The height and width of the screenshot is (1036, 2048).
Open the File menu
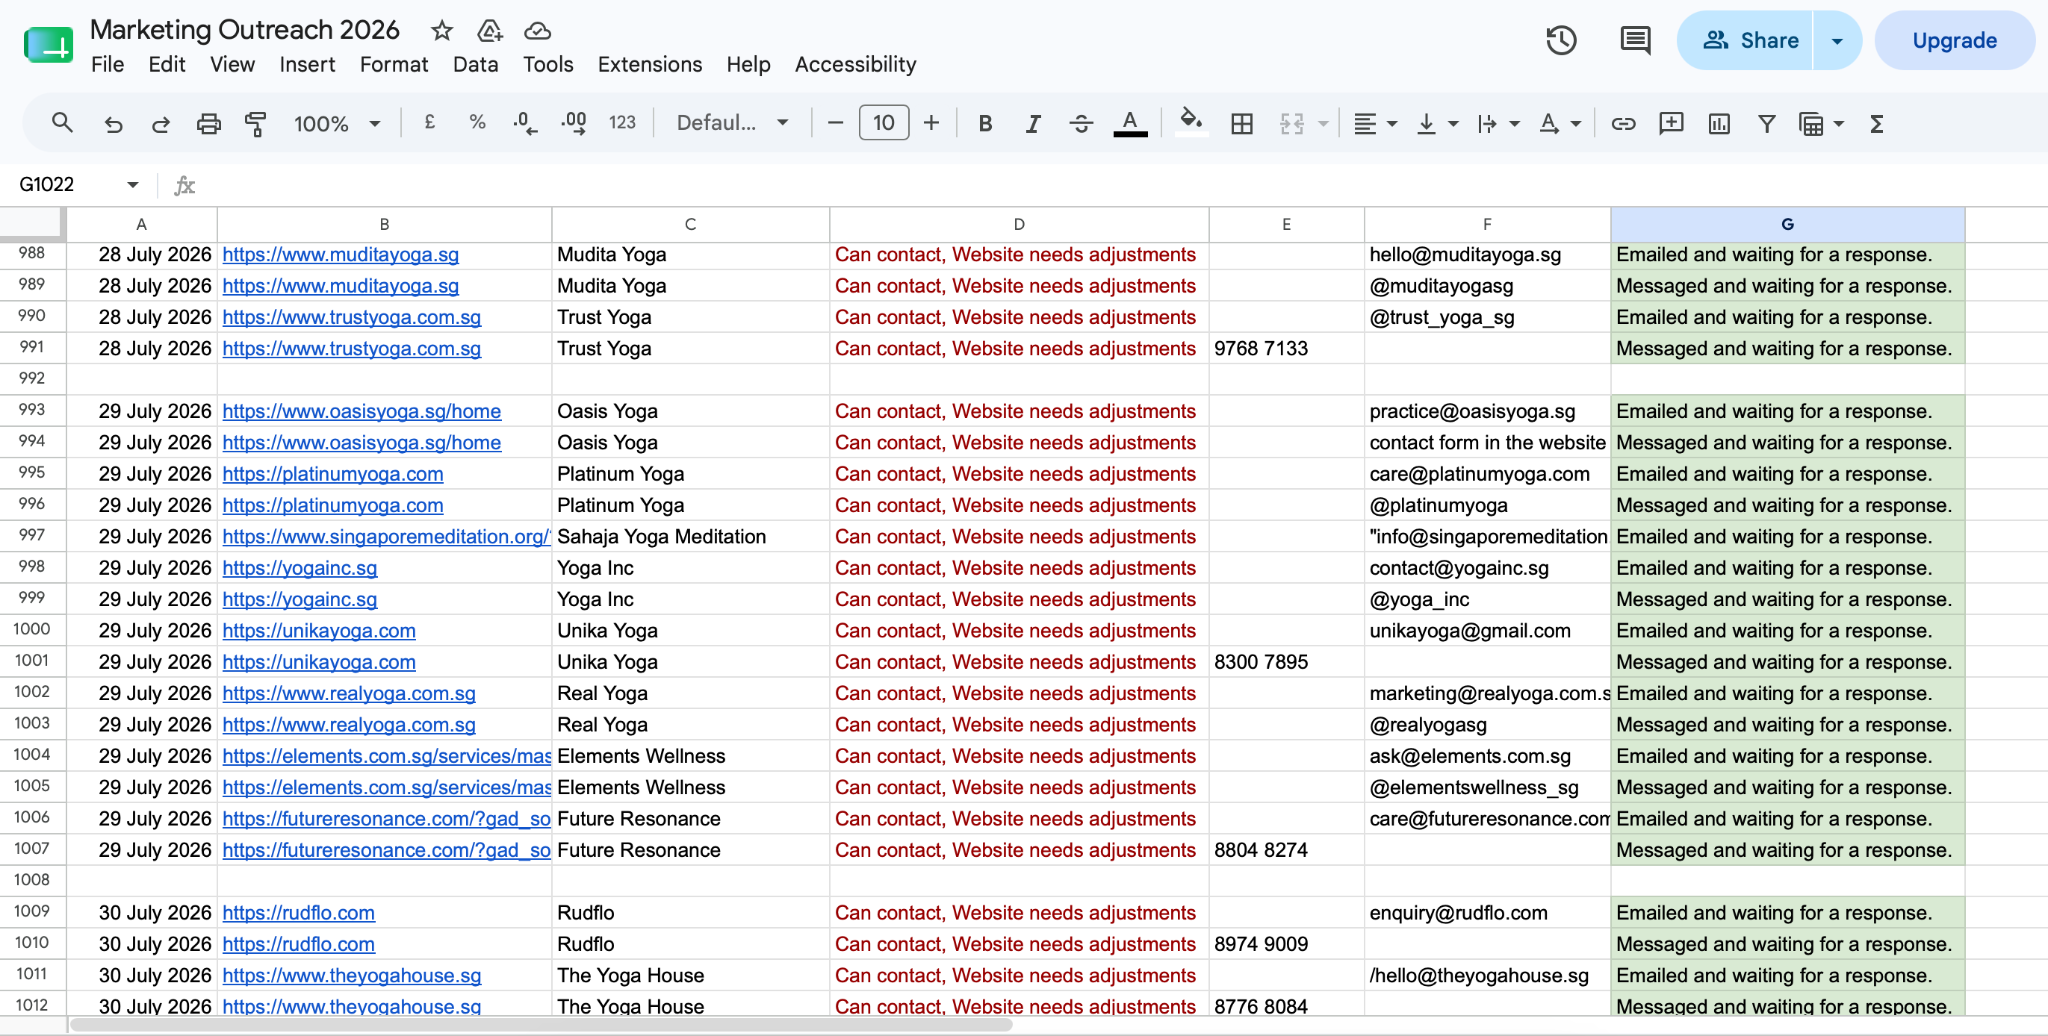click(x=107, y=64)
